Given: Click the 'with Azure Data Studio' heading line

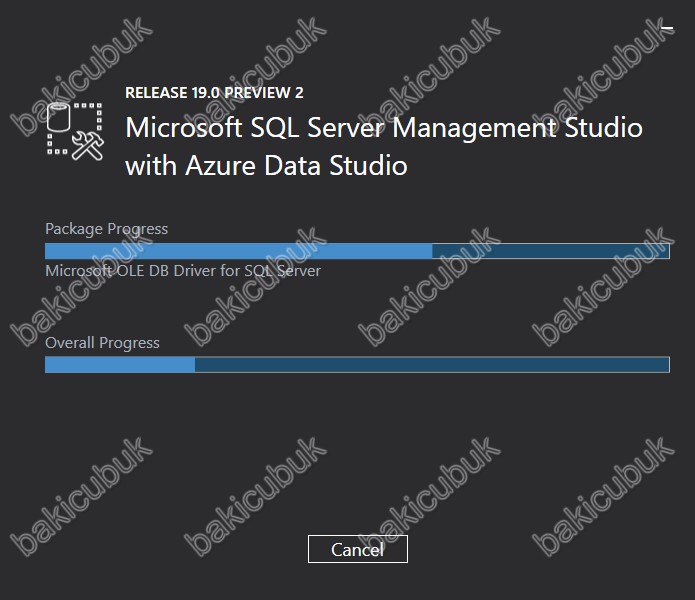Looking at the screenshot, I should pos(266,166).
